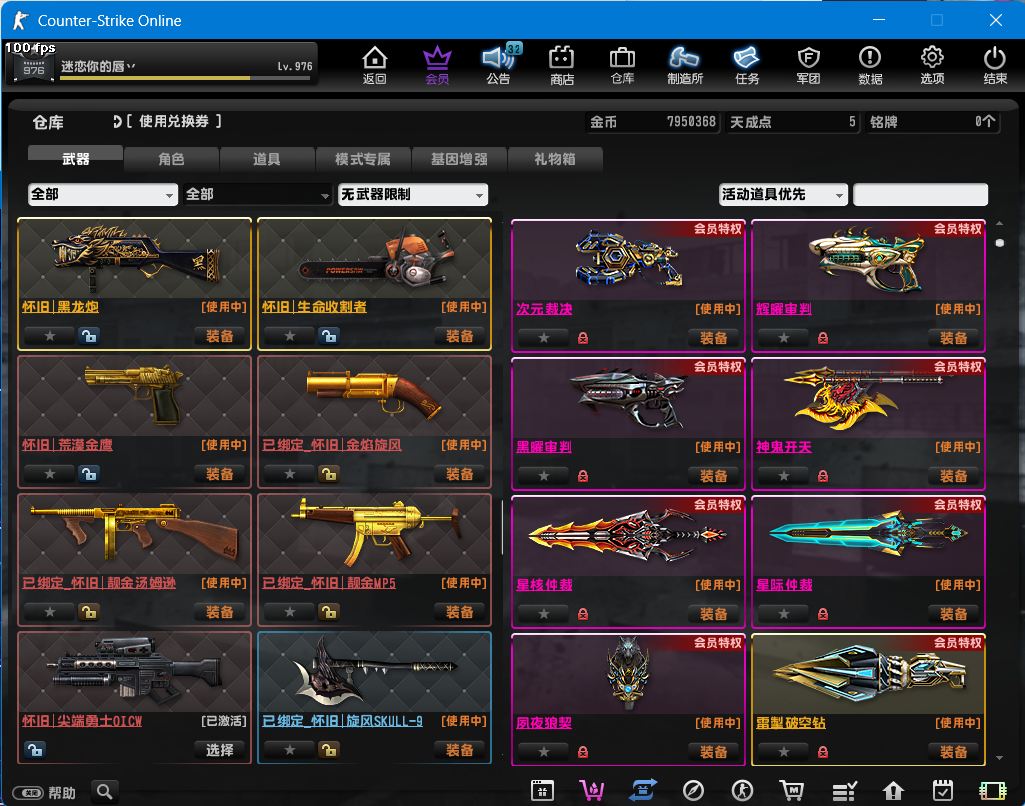
Task: Click 选择 on 怀旧|尖端勇士OICW
Action: [x=220, y=750]
